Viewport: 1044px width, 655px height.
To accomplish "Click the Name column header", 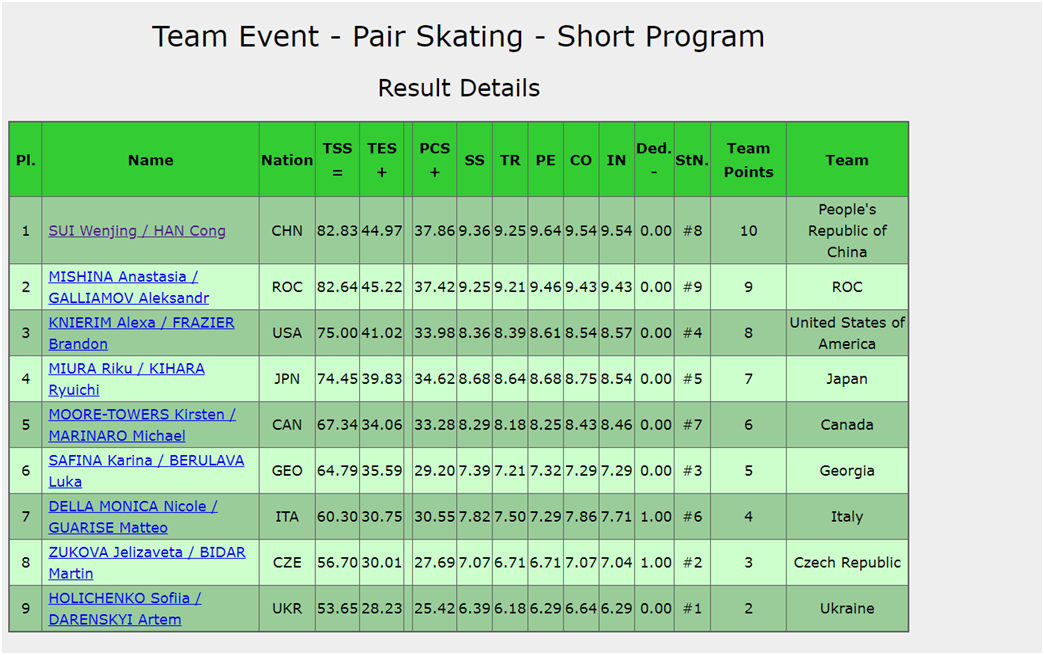I will (150, 160).
